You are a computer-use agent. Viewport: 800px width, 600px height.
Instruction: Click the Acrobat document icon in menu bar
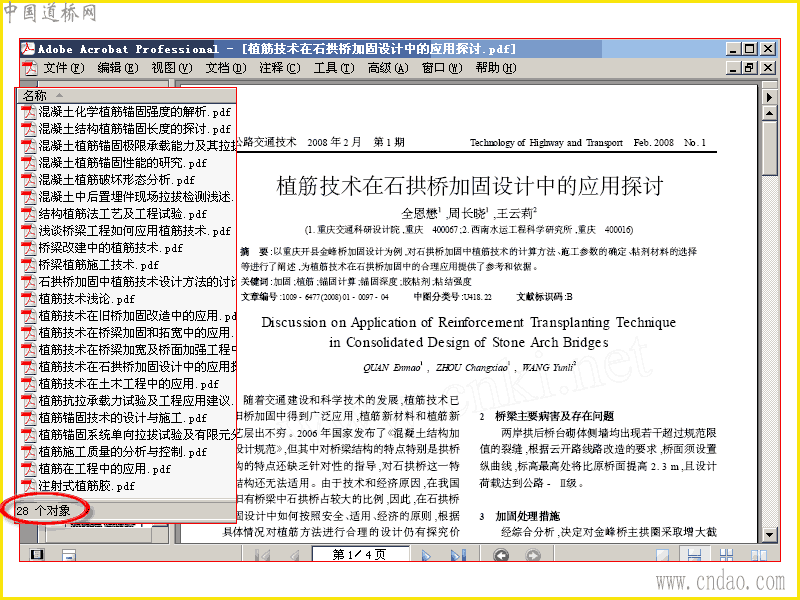click(x=30, y=68)
